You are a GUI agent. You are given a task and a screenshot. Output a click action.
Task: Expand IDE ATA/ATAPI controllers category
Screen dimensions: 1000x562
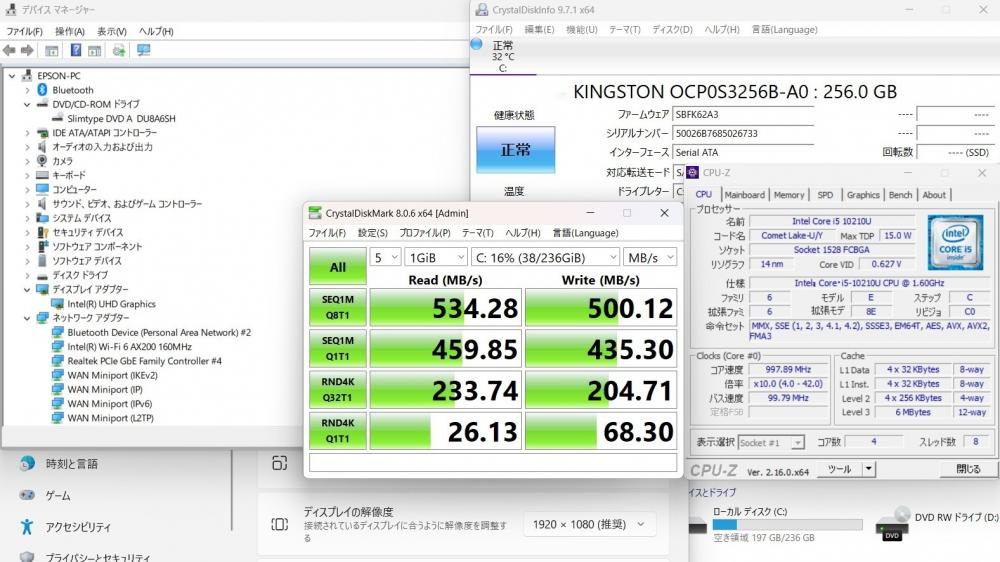tap(27, 133)
